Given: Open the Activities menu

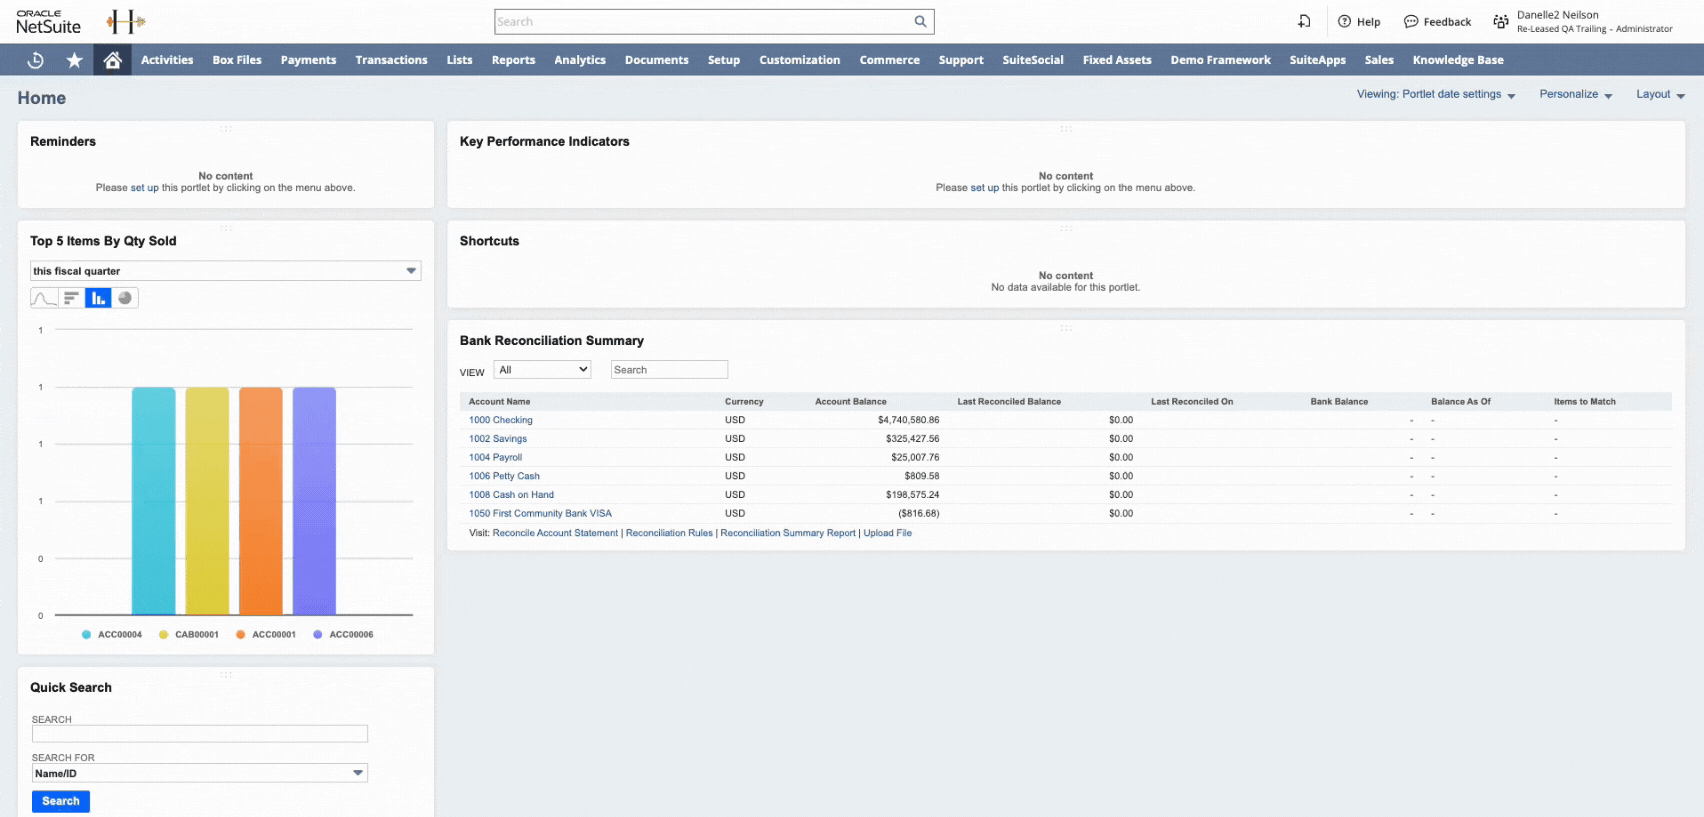Looking at the screenshot, I should [167, 60].
